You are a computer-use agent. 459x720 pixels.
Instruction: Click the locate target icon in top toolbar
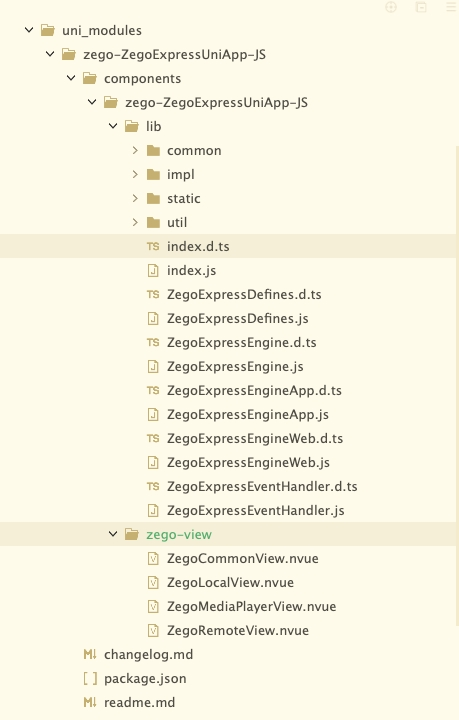pos(391,7)
